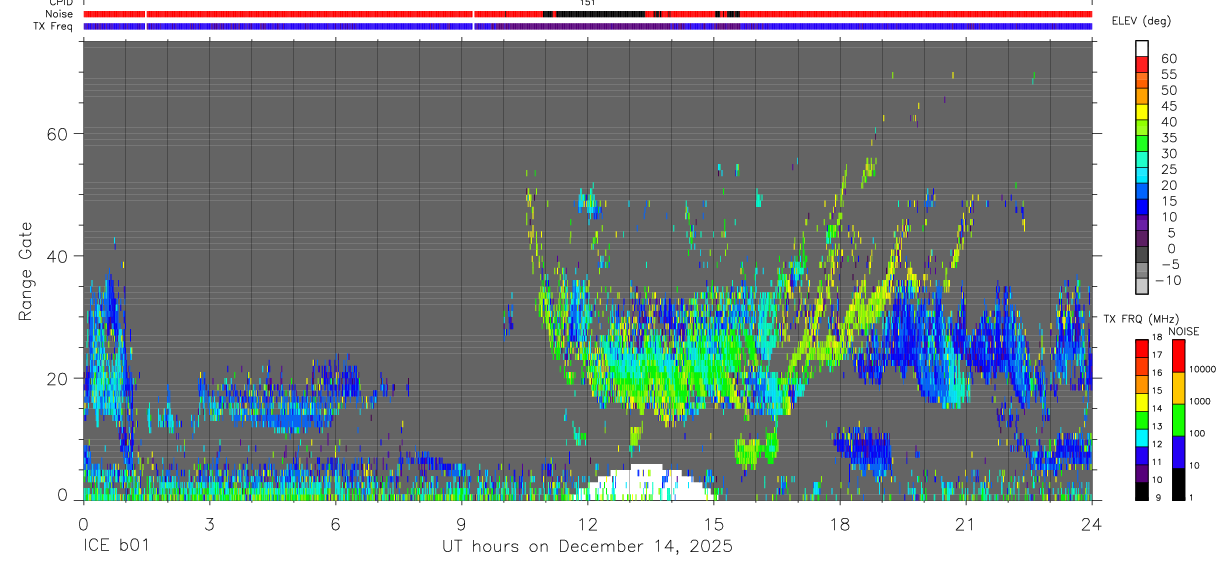Click x-axis tick label 21
The height and width of the screenshot is (567, 1228).
click(x=966, y=525)
